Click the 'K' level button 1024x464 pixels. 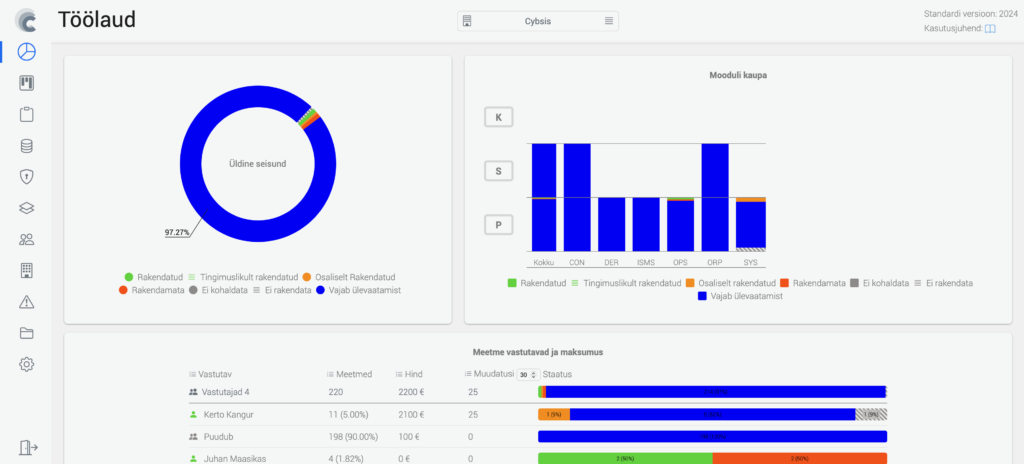point(499,117)
